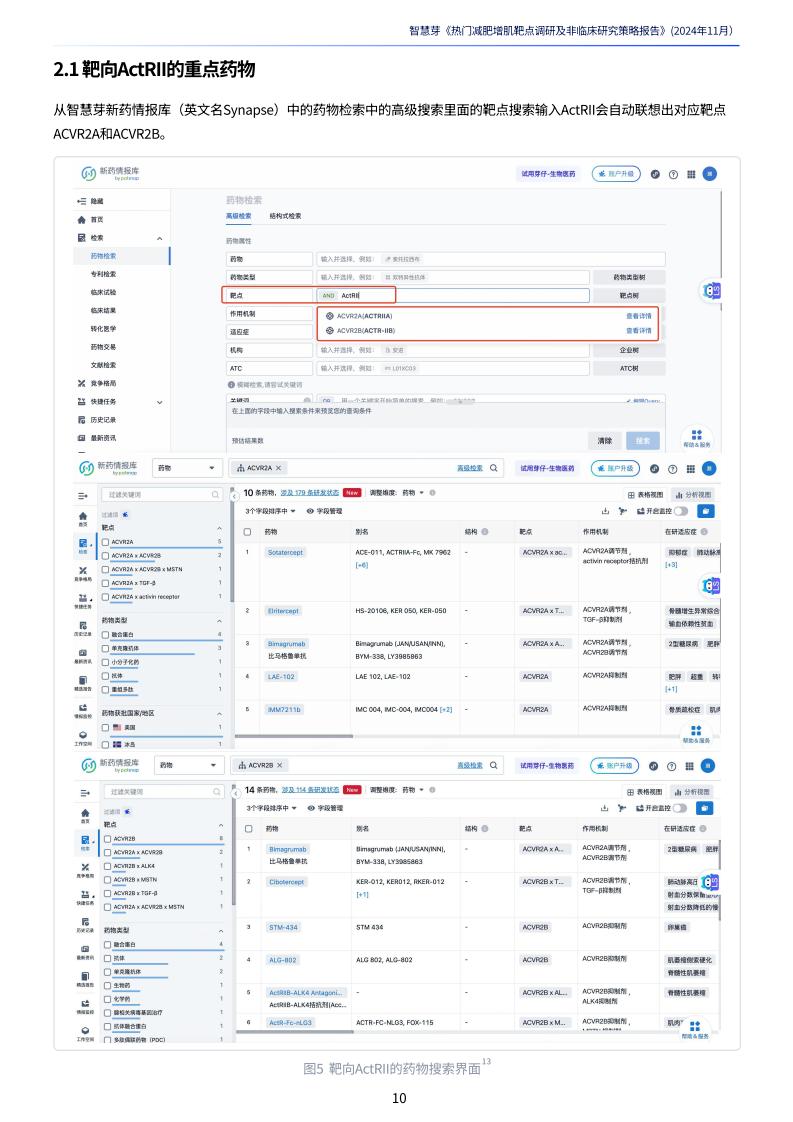Check the ACVR2A x activin receptor filter
This screenshot has height=1122, width=793.
pyautogui.click(x=106, y=597)
